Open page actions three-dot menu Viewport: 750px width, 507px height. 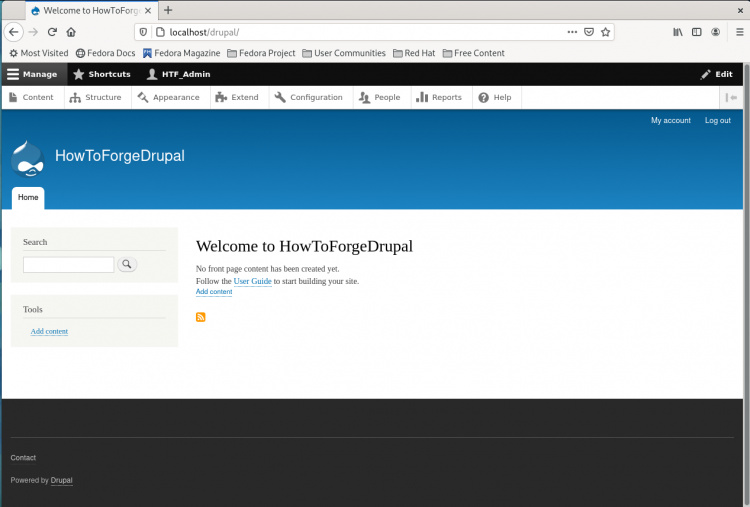[x=572, y=32]
